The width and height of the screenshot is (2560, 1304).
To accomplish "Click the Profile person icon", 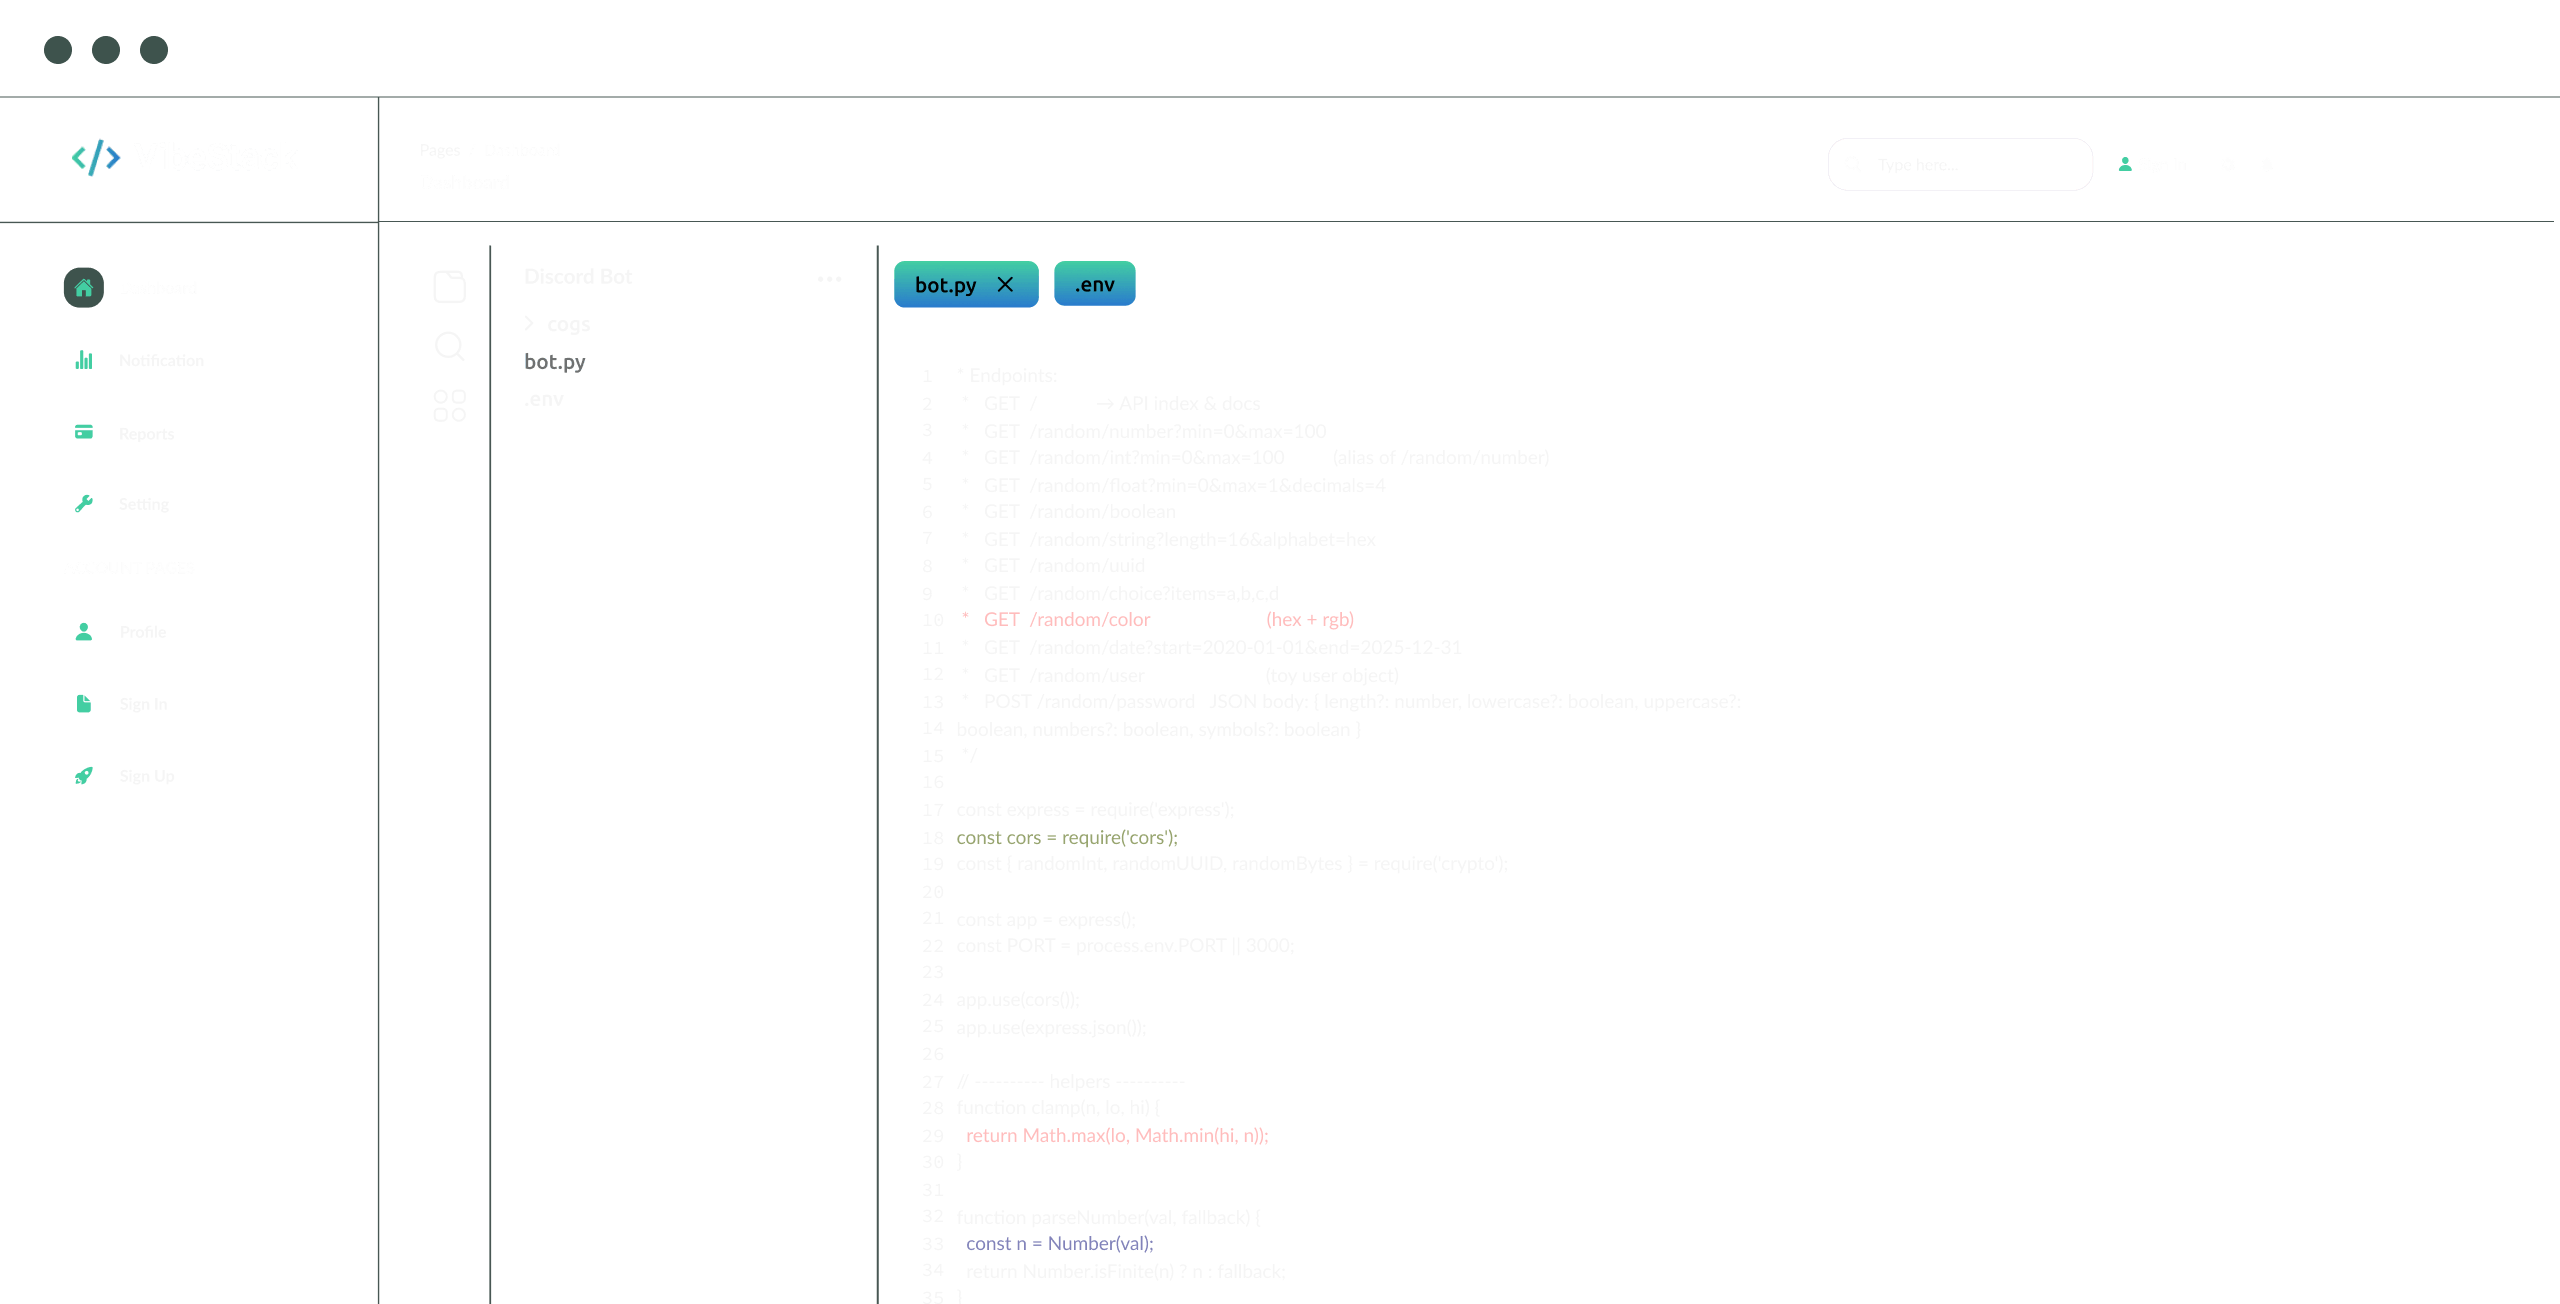I will (x=84, y=631).
